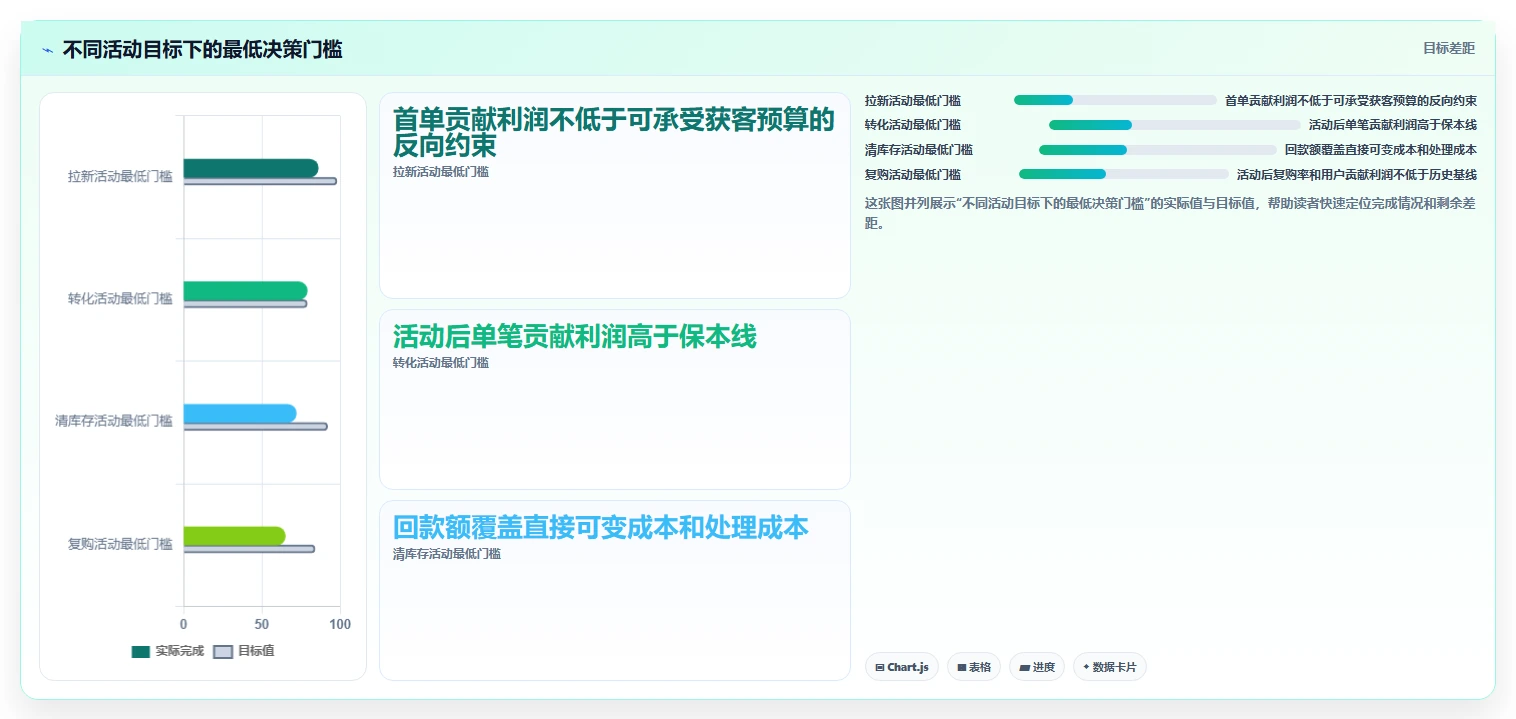Screen dimensions: 1516x719
Task: Click the blue 清库存活动 actual bar in chart
Action: [x=240, y=413]
